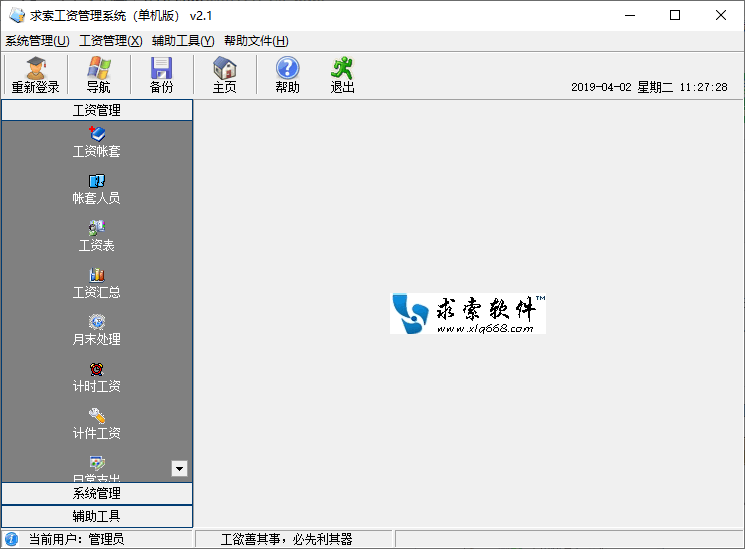This screenshot has height=549, width=745.
Task: Click the 重新登录 re-login toolbar icon
Action: (x=36, y=75)
